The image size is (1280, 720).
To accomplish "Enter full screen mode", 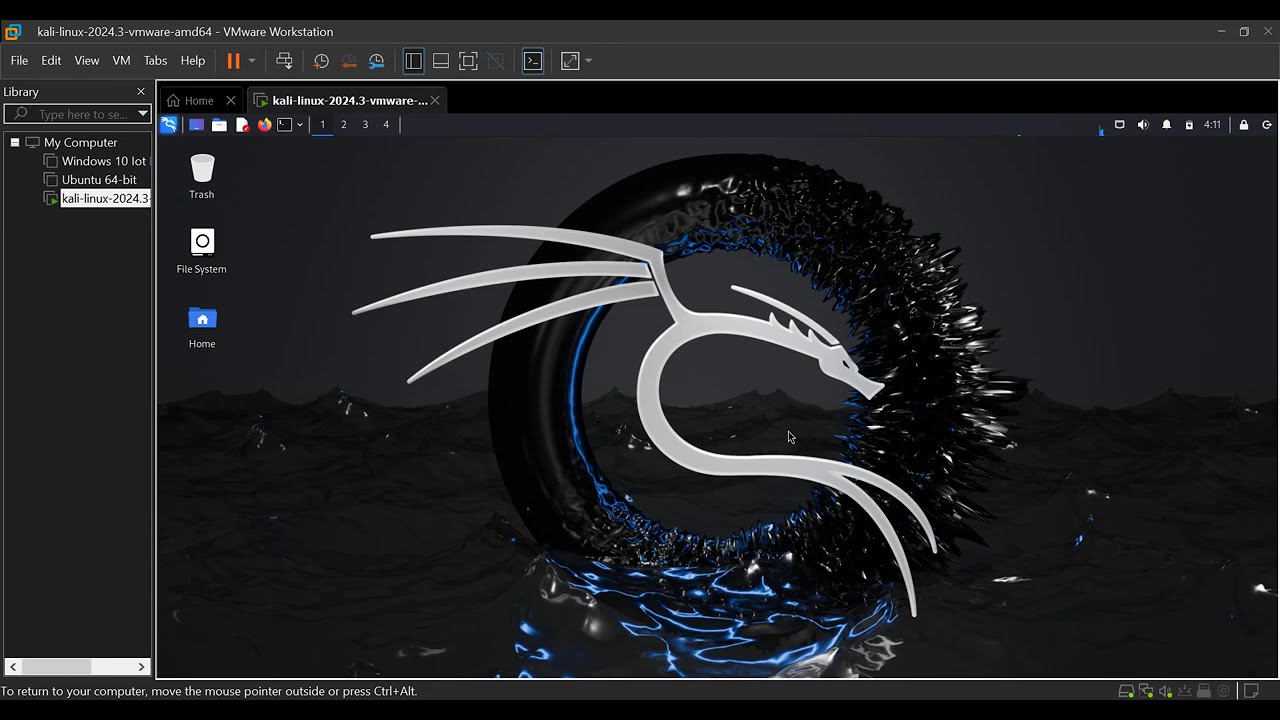I will pyautogui.click(x=468, y=61).
